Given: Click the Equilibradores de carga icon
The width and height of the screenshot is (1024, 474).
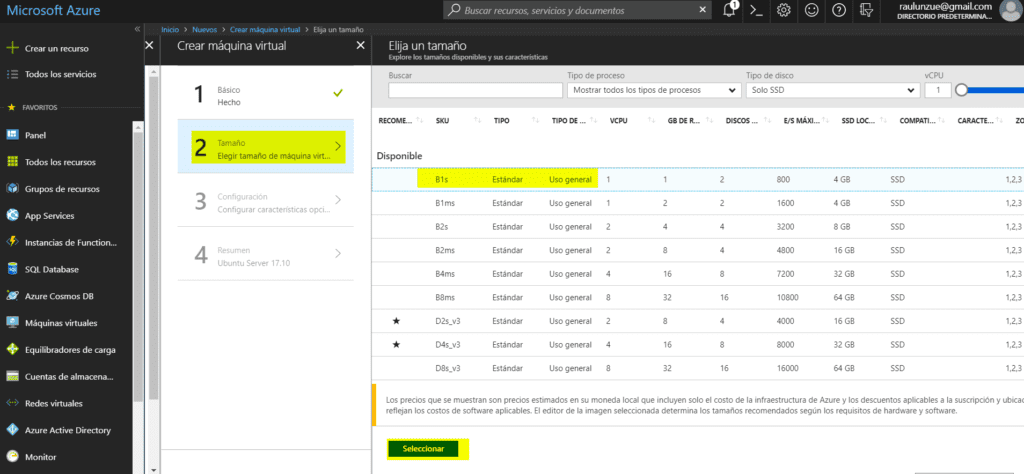Looking at the screenshot, I should [x=12, y=349].
